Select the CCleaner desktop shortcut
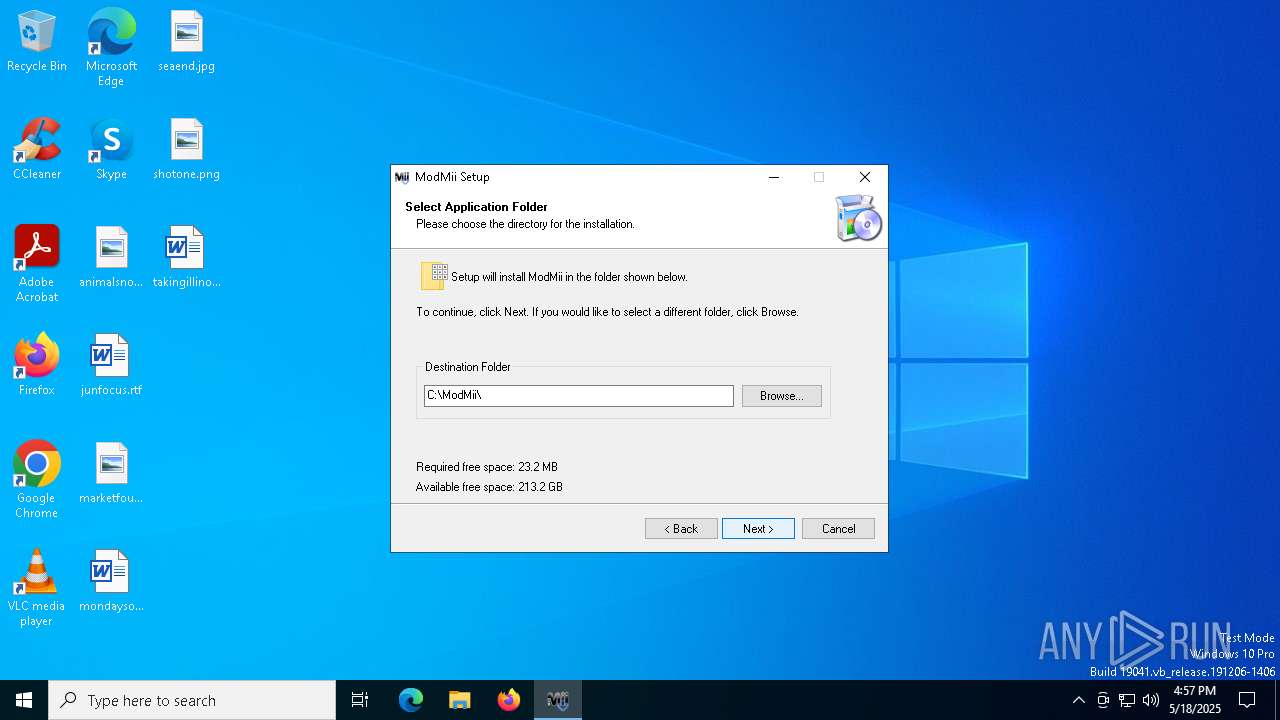 37,150
